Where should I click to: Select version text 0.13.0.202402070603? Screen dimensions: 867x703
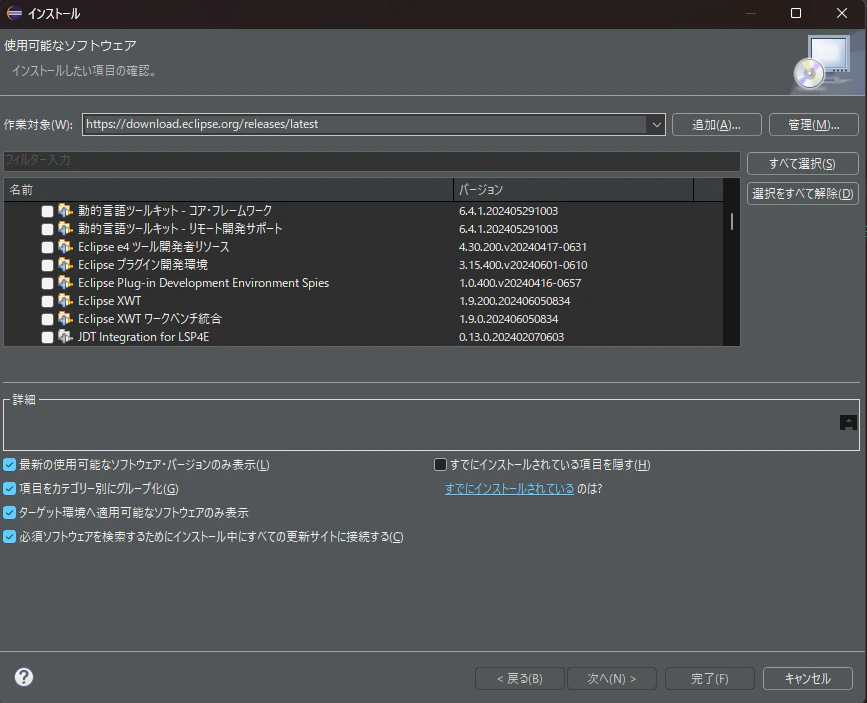(x=511, y=337)
